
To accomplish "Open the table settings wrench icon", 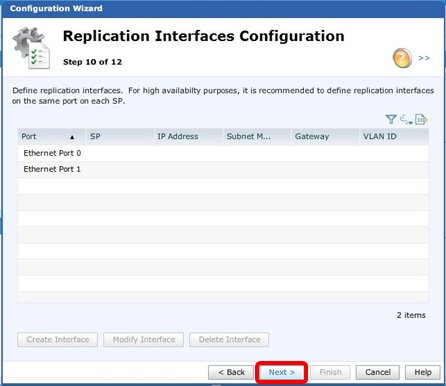I will [x=406, y=119].
